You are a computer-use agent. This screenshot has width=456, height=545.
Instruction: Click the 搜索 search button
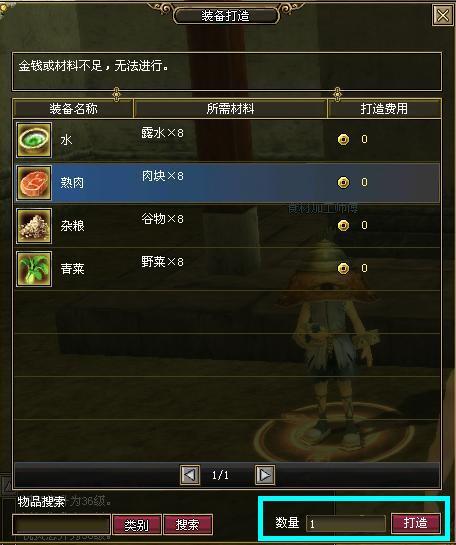188,524
